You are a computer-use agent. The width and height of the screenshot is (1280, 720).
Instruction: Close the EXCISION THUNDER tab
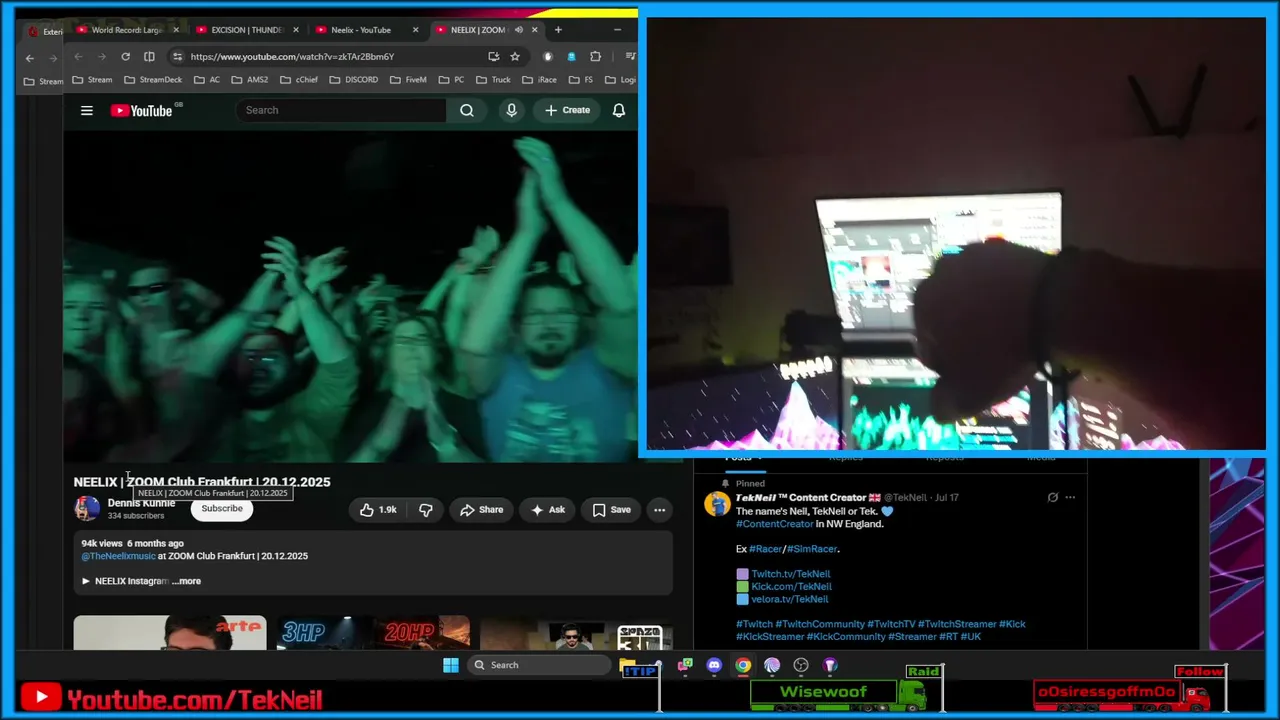click(296, 30)
